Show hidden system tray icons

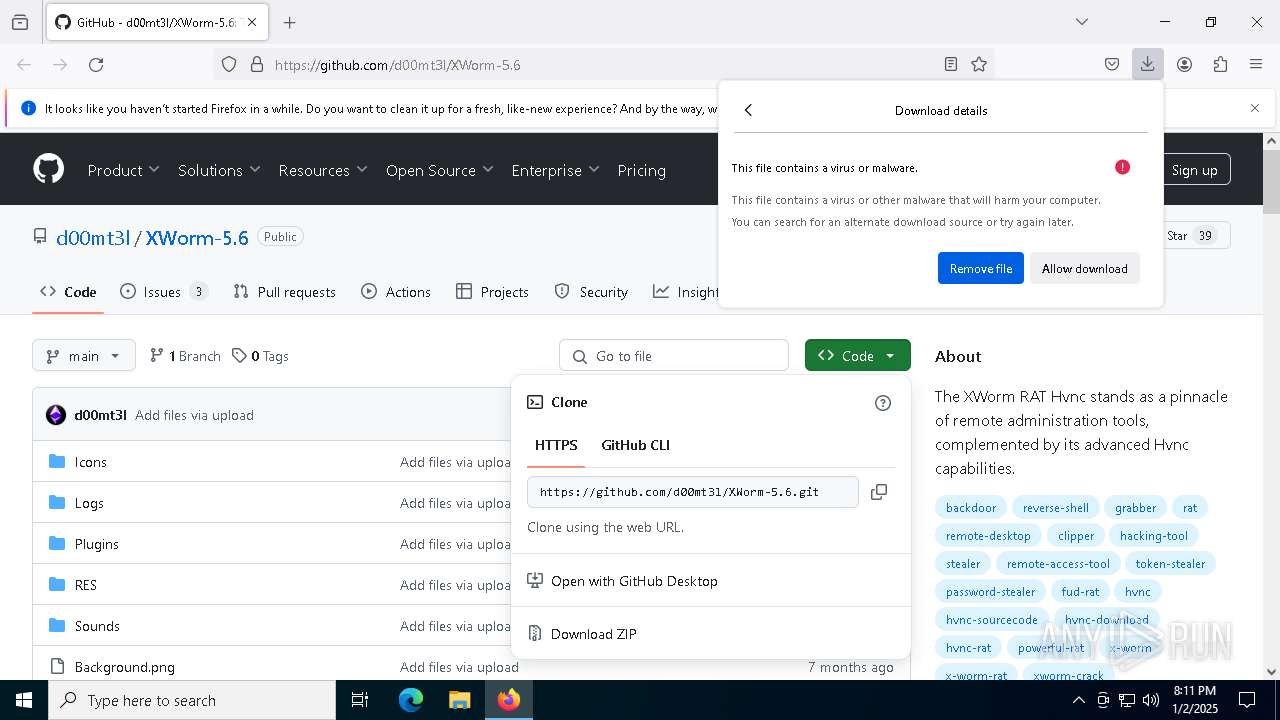(1079, 700)
